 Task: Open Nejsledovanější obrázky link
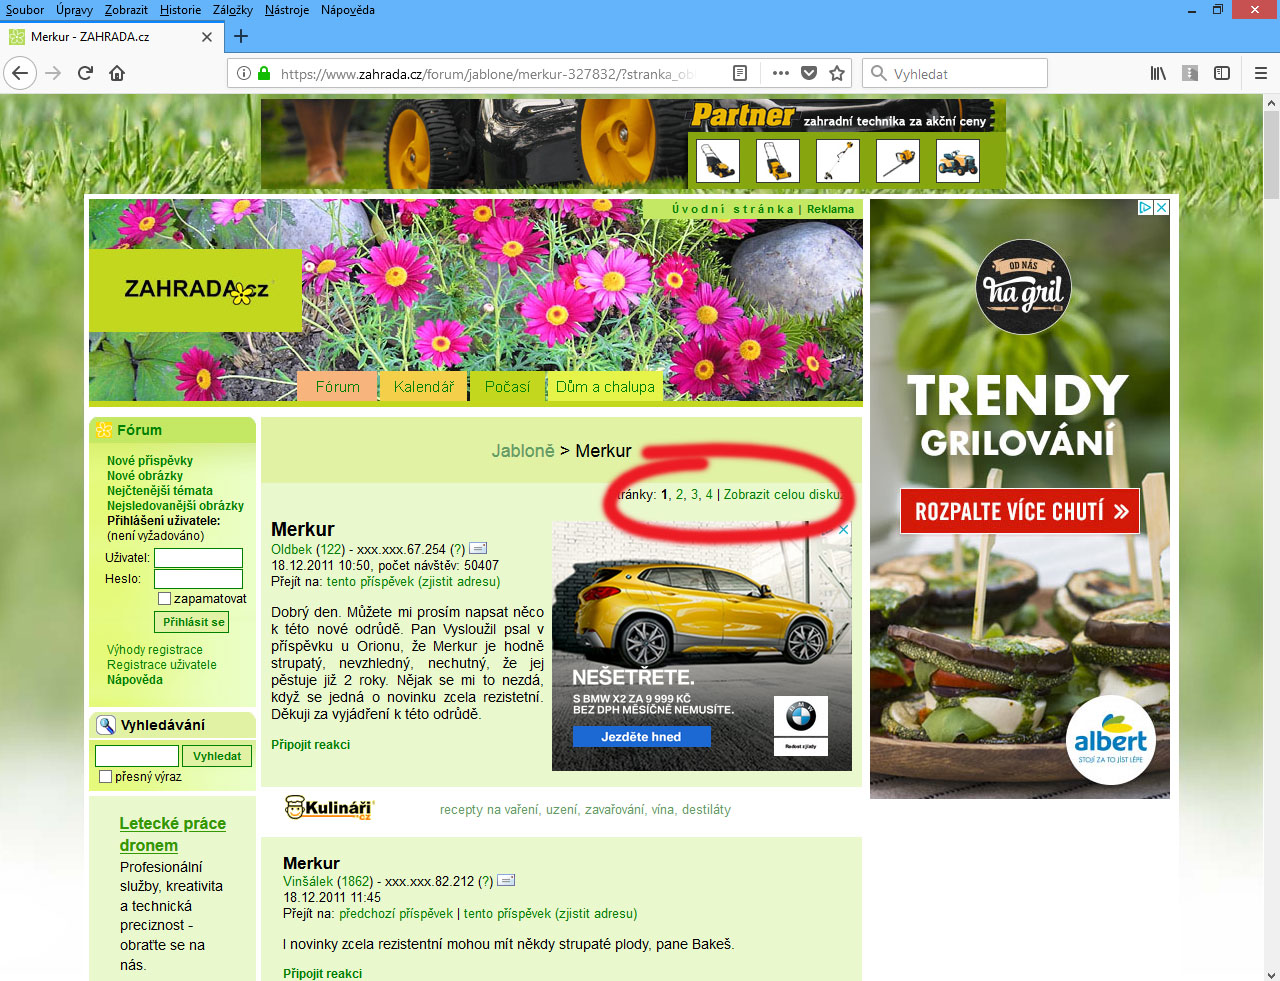tap(175, 506)
